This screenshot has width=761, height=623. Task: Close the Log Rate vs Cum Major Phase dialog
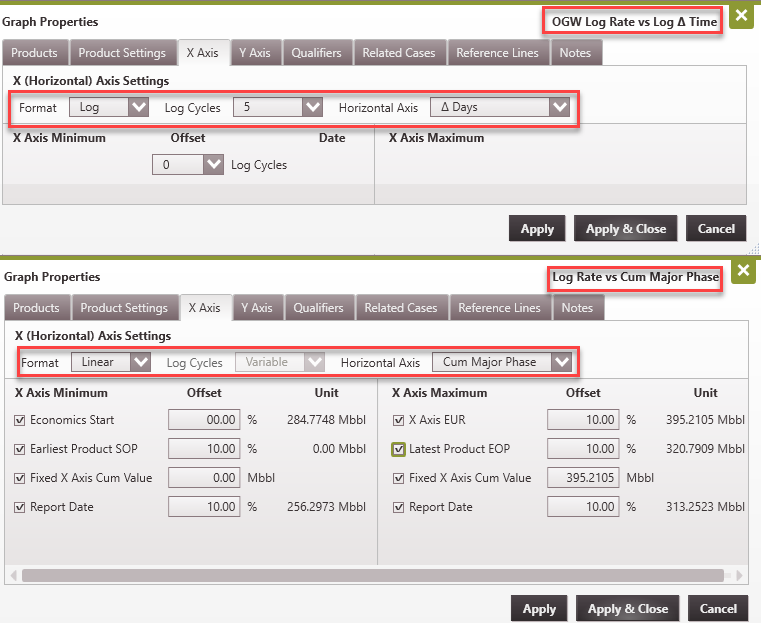pos(743,271)
